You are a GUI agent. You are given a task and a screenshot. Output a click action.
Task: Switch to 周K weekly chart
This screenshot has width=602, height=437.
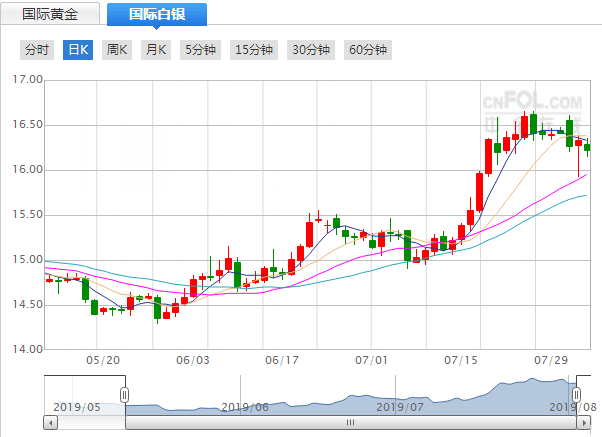[x=117, y=50]
